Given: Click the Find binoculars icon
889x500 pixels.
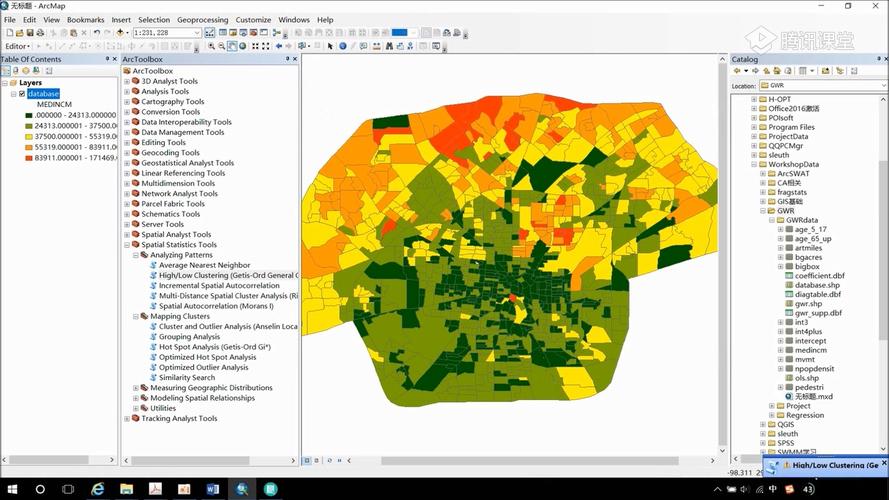Looking at the screenshot, I should coord(390,46).
